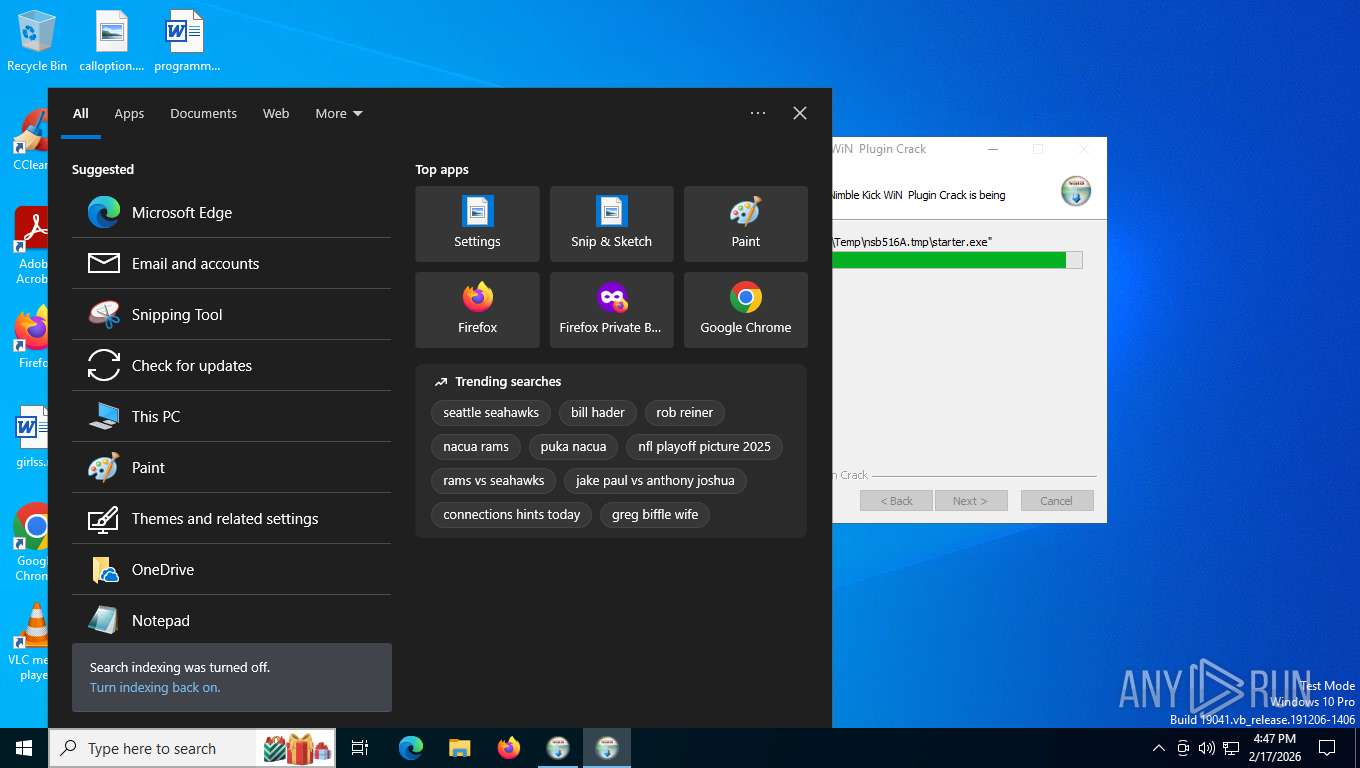This screenshot has width=1360, height=768.
Task: Select calloption image file on desktop
Action: coord(112,41)
